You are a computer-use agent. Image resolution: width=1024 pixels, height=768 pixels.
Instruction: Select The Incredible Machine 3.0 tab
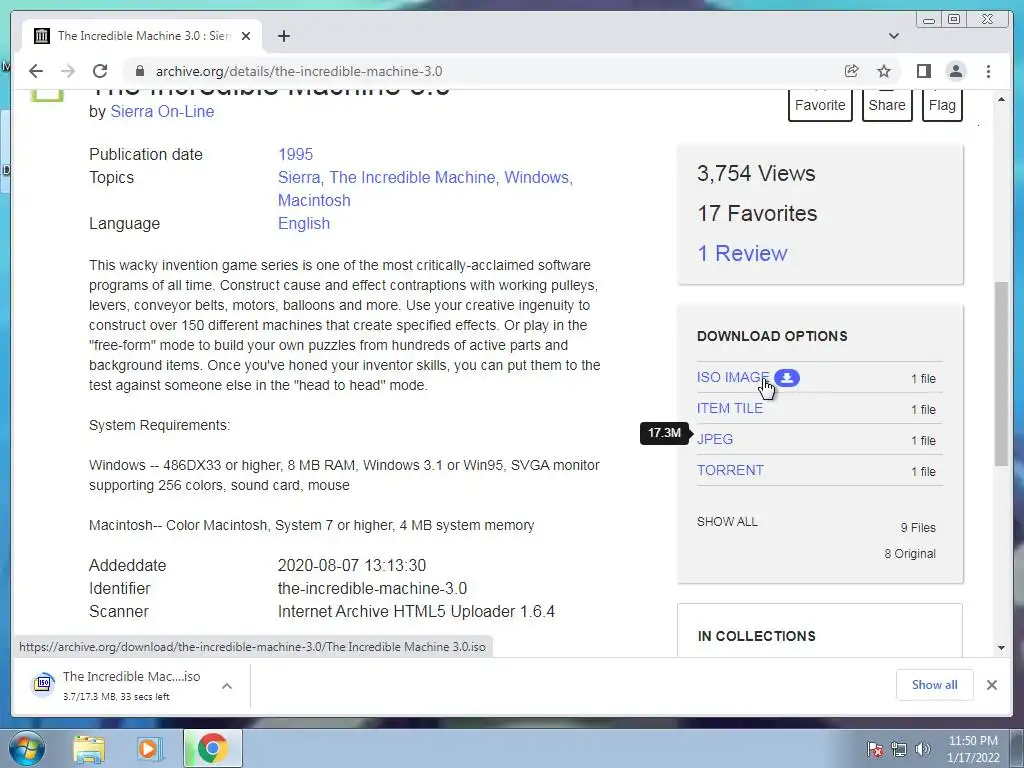click(x=142, y=36)
